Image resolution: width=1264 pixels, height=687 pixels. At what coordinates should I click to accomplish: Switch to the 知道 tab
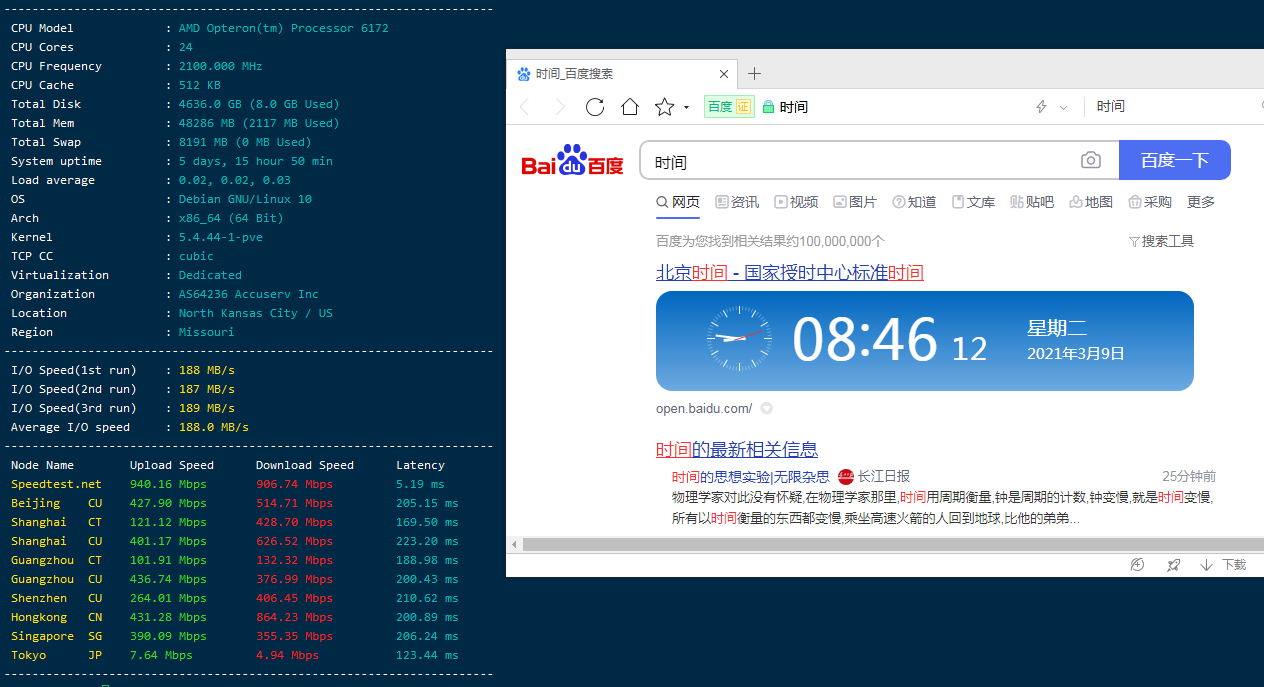pyautogui.click(x=914, y=202)
